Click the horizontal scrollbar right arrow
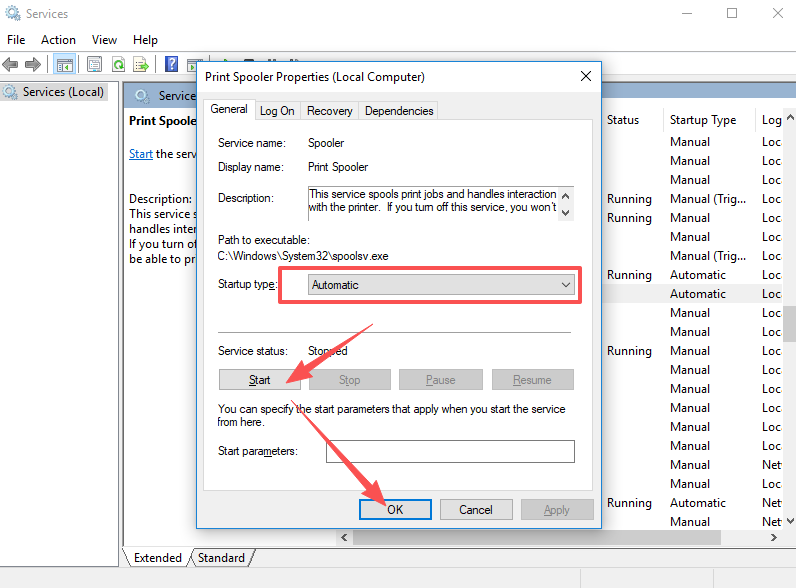 coord(774,537)
